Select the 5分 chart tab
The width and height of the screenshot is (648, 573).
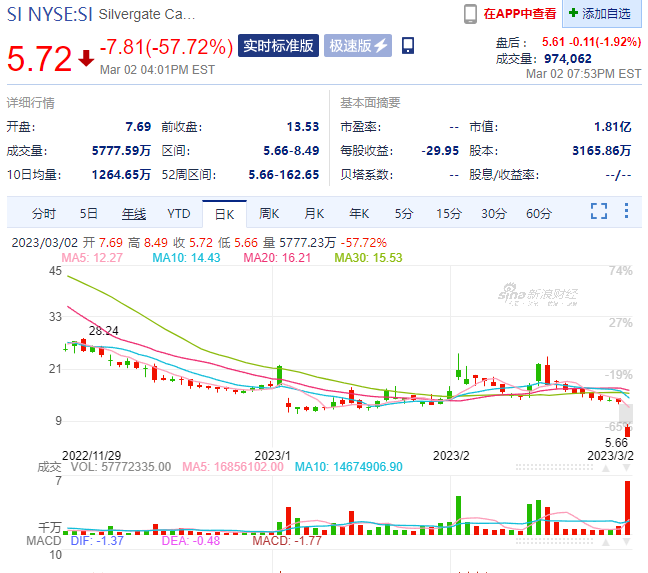pos(404,214)
